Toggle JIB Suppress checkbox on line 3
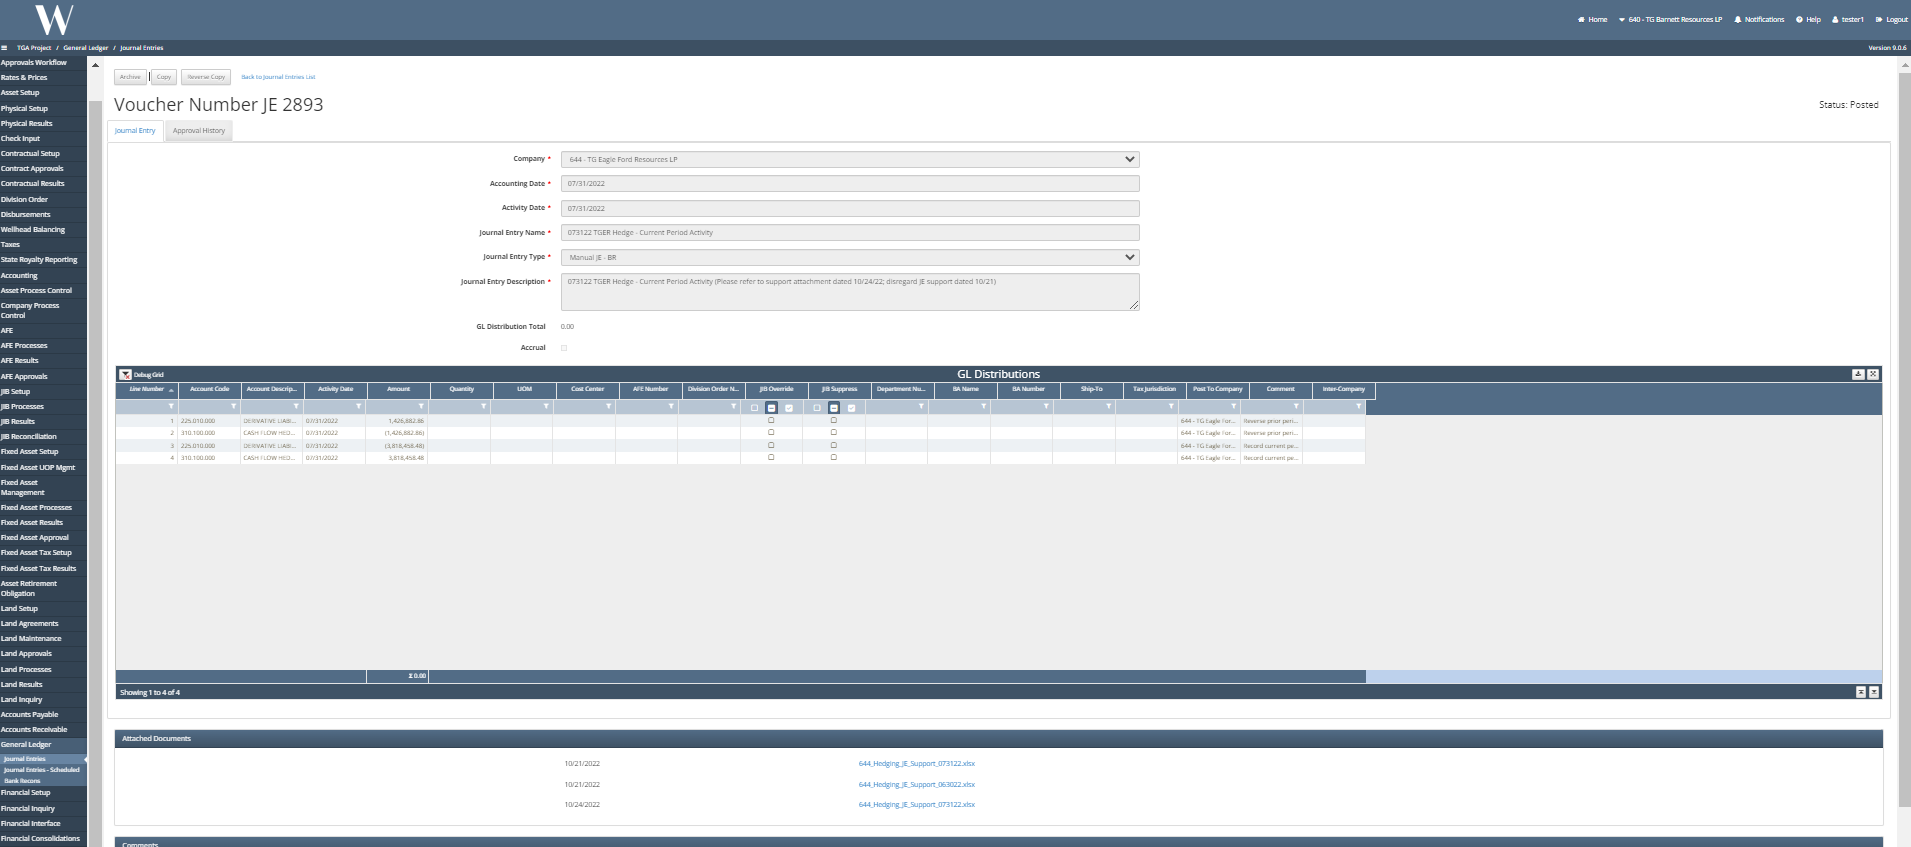Screen dimensions: 1911x847 (x=834, y=445)
